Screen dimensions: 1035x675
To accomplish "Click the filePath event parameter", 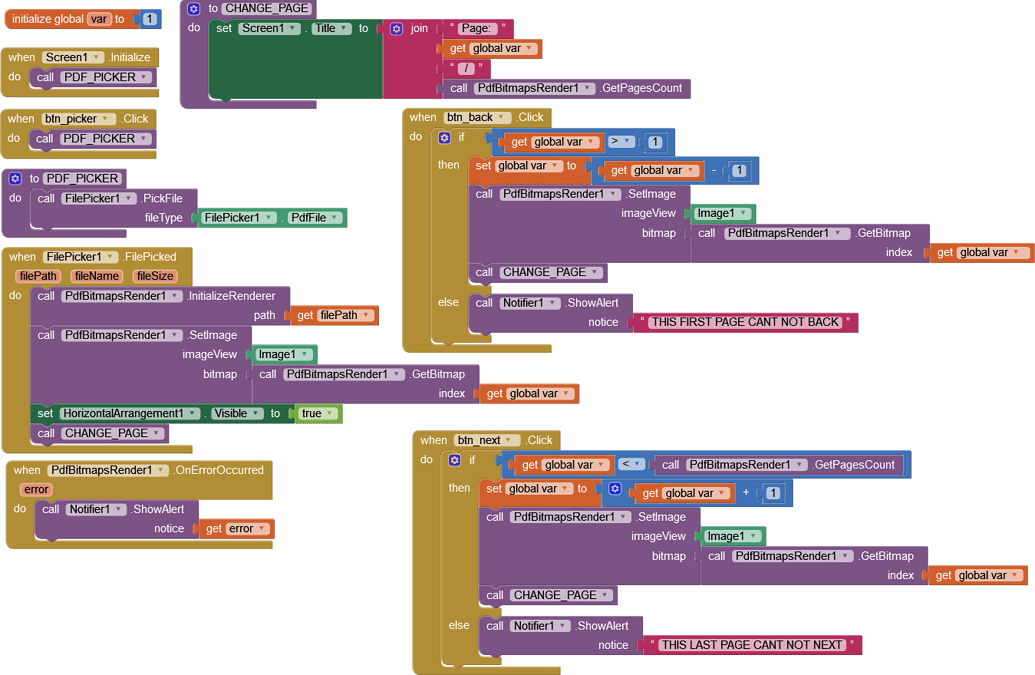I will pyautogui.click(x=39, y=276).
